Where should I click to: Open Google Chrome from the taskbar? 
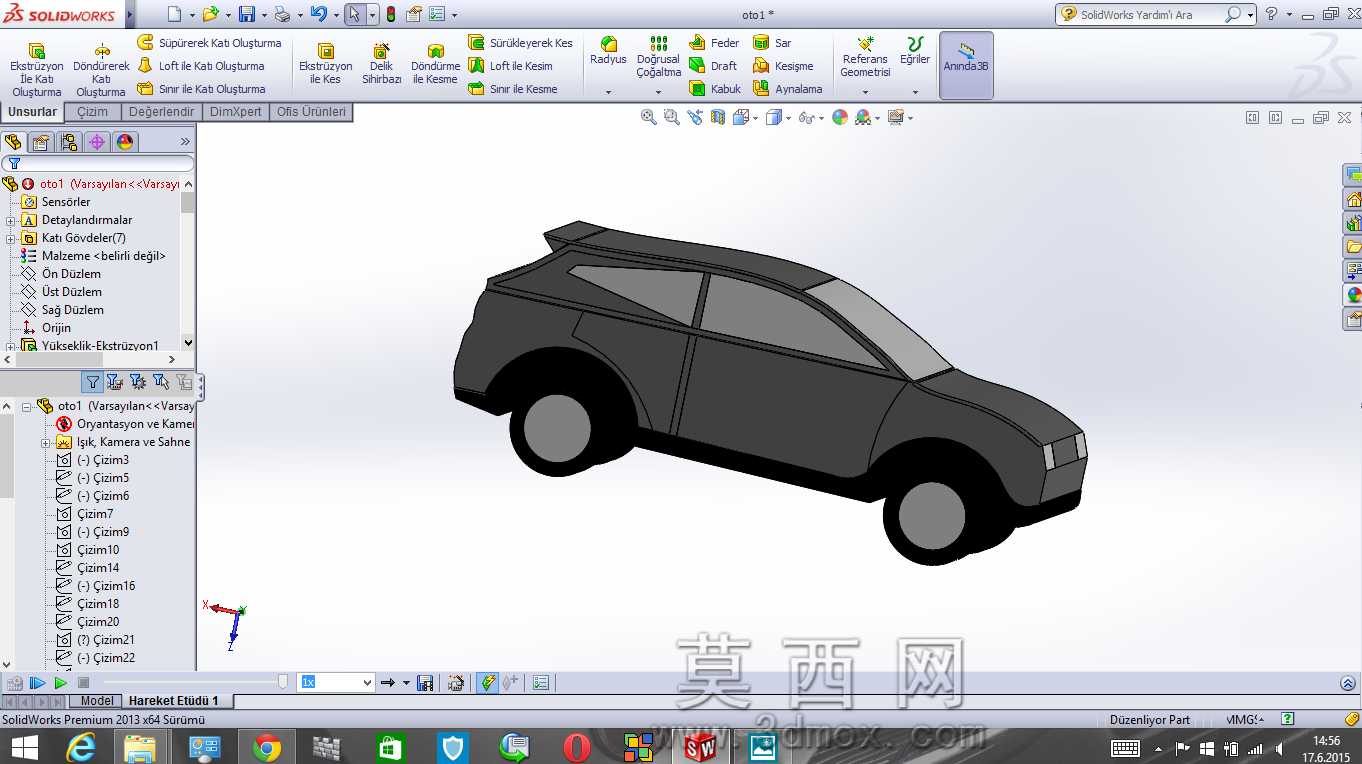[x=266, y=747]
